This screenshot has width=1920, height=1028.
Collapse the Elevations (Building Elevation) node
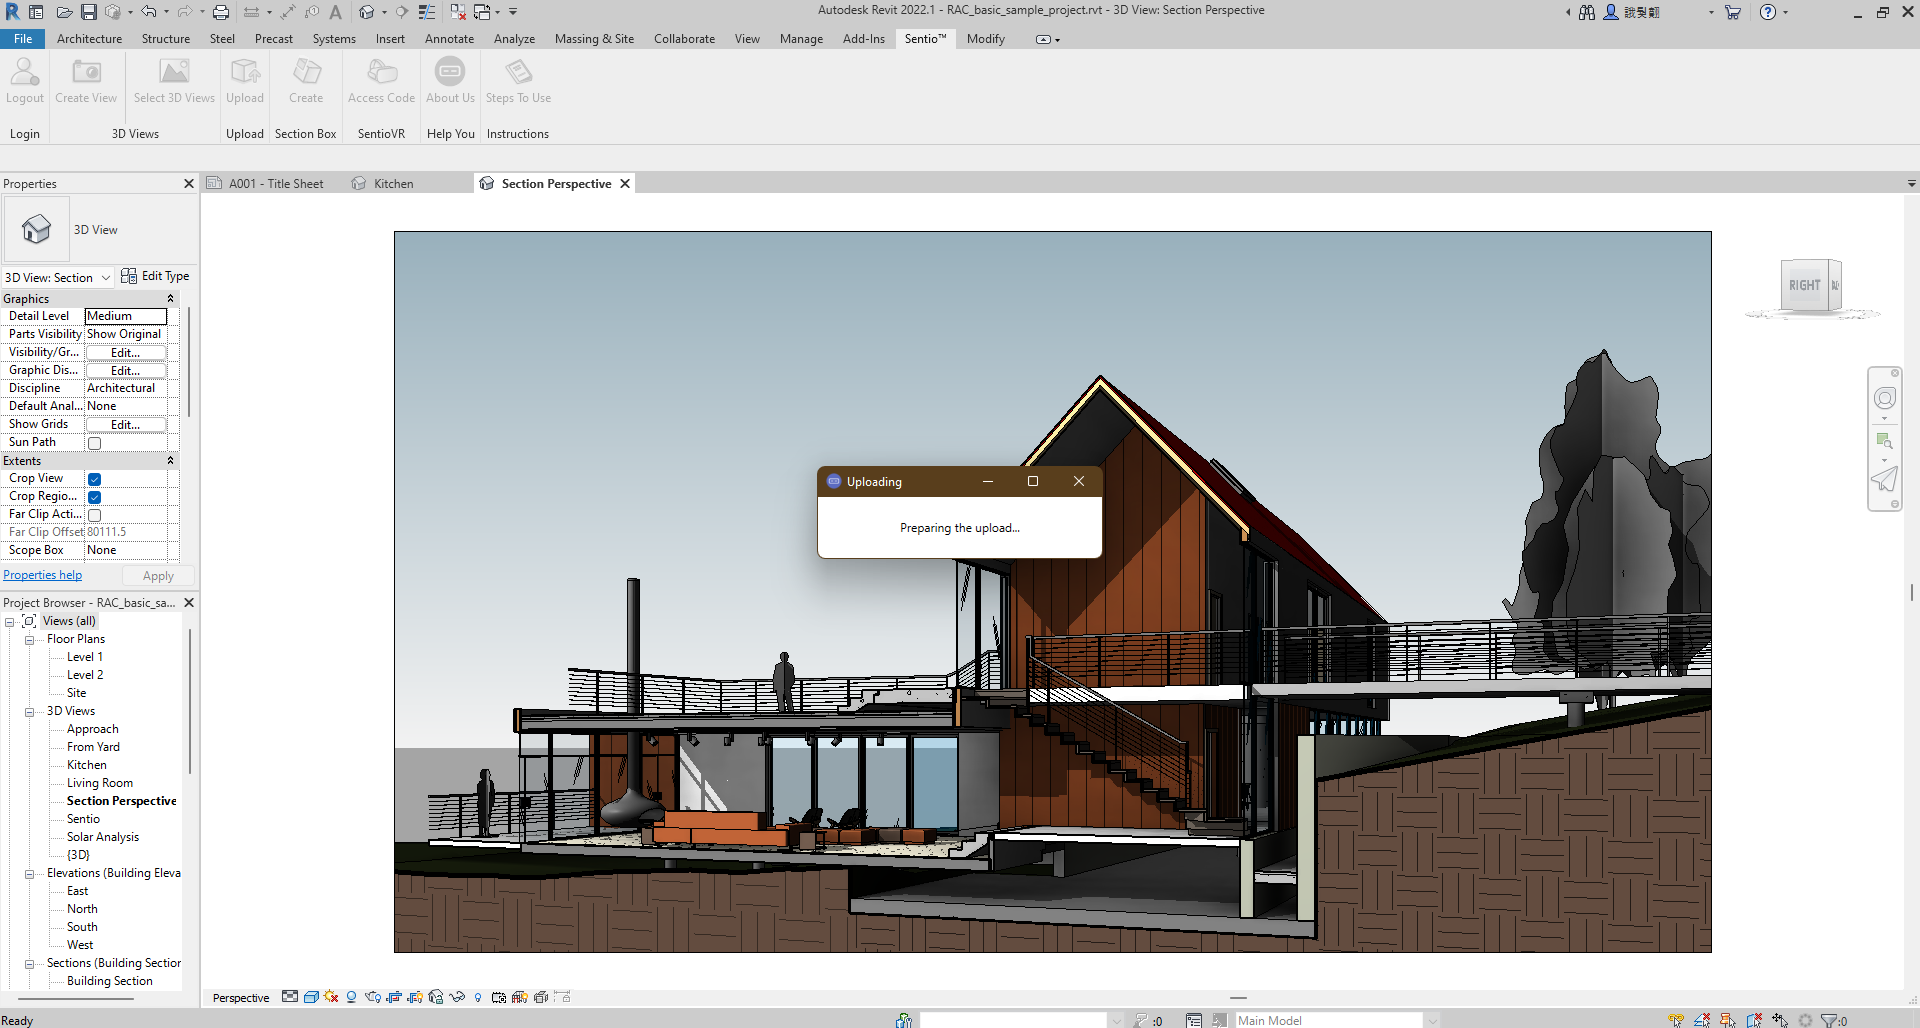(29, 874)
